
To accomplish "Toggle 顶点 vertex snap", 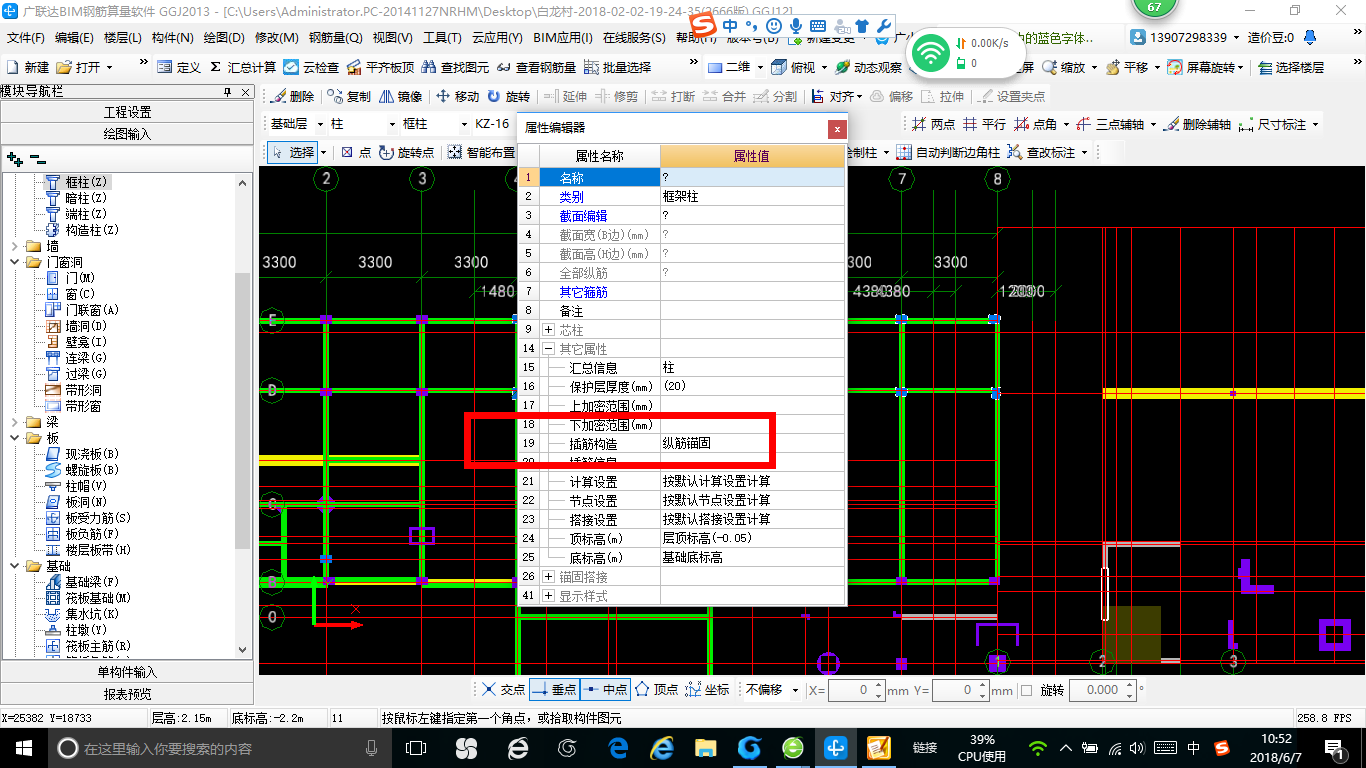I will [x=657, y=689].
